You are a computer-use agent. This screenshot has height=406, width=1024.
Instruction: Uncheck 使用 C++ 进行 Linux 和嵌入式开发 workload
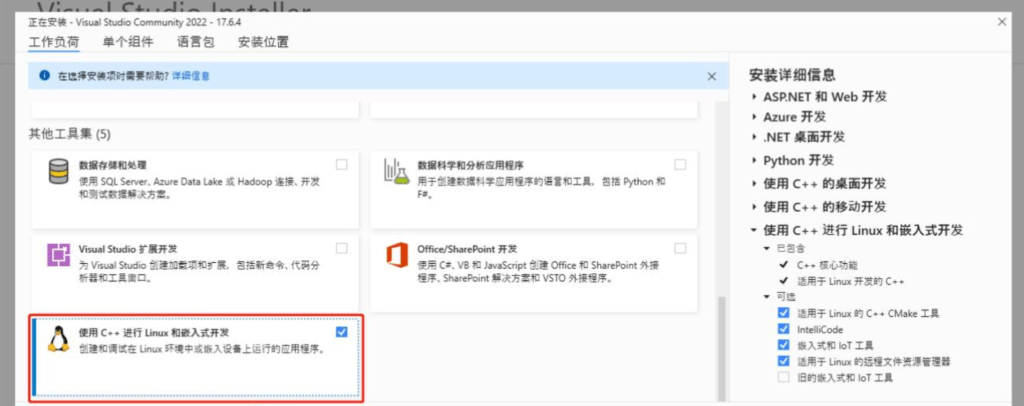[342, 332]
